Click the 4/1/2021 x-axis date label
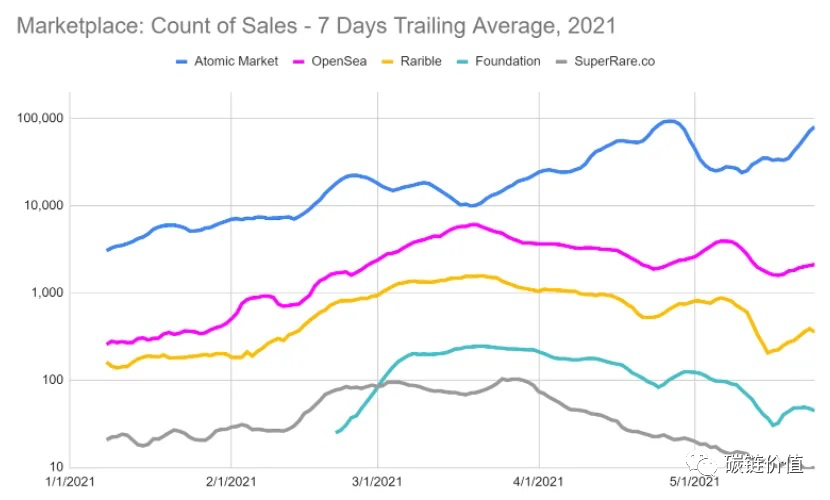The image size is (830, 500). tap(538, 481)
